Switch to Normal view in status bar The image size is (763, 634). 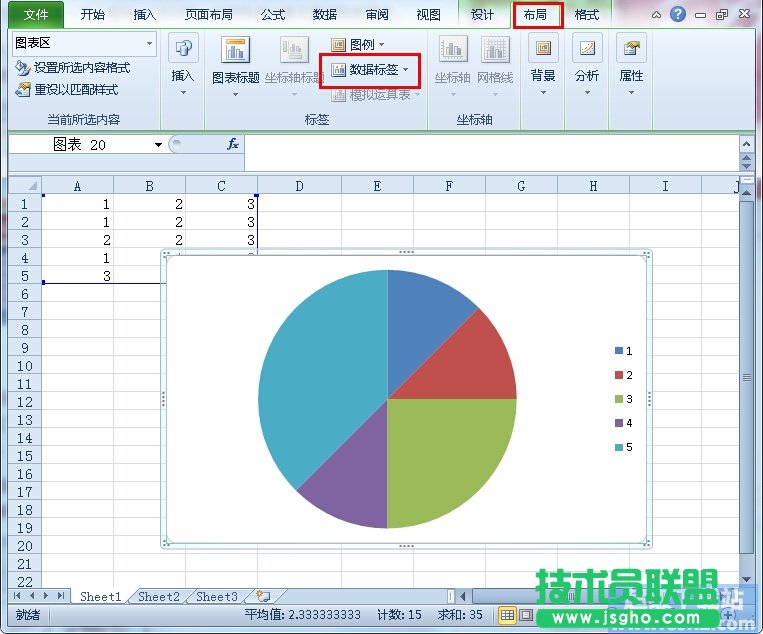508,615
